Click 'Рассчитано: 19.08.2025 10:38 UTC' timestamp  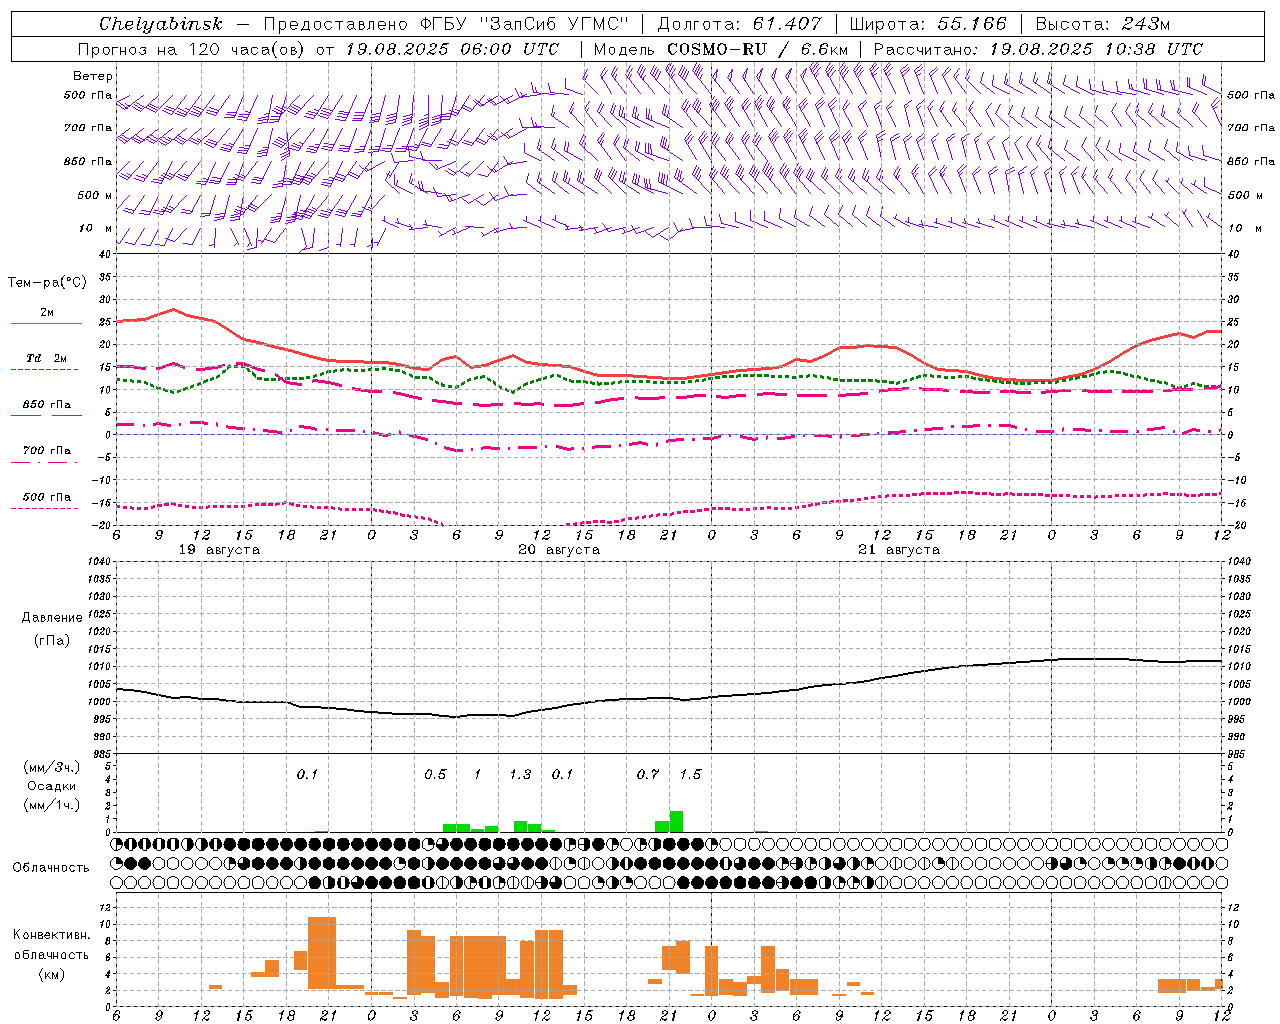(x=1038, y=49)
